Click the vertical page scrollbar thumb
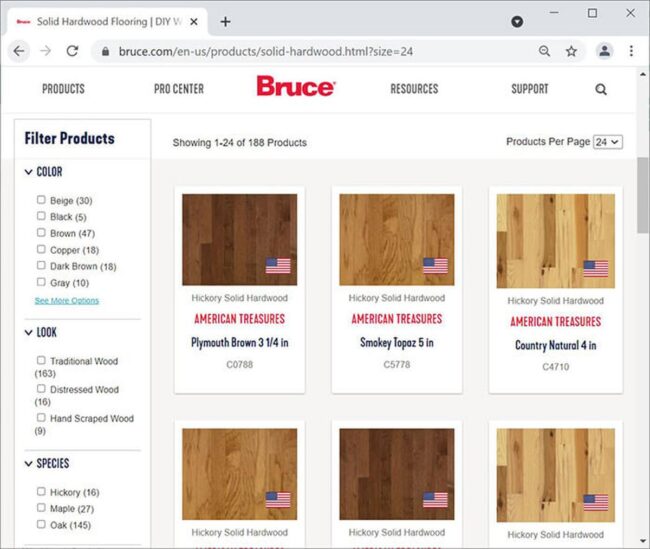Viewport: 650px width, 549px height. point(643,195)
